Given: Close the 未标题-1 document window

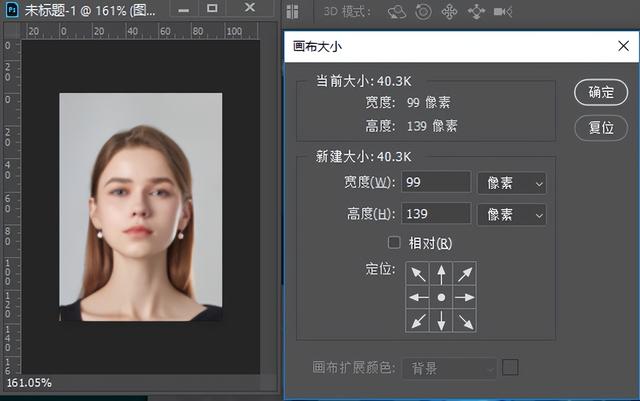Looking at the screenshot, I should click(x=249, y=8).
